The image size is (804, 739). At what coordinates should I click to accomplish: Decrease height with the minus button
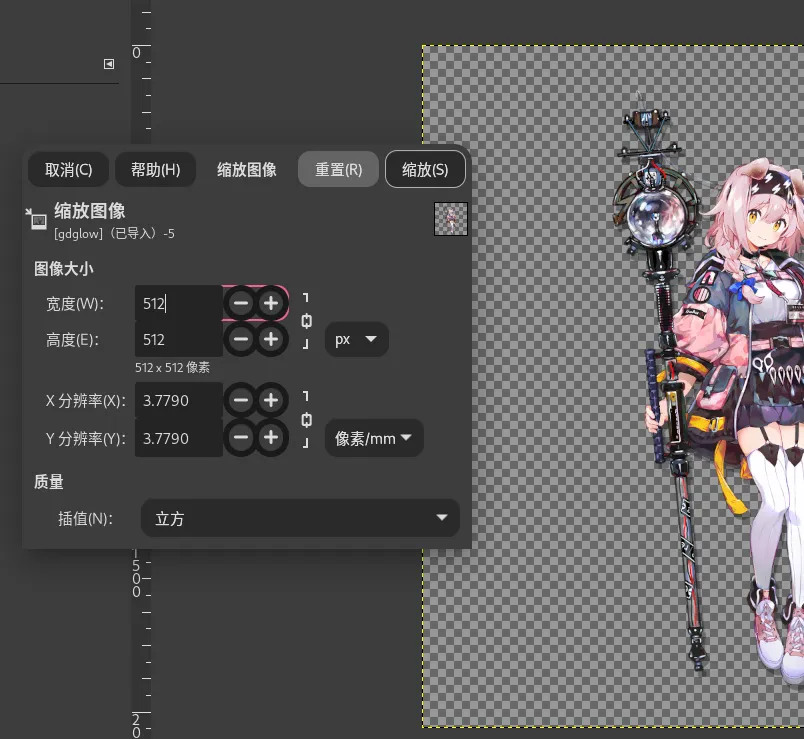pyautogui.click(x=241, y=339)
